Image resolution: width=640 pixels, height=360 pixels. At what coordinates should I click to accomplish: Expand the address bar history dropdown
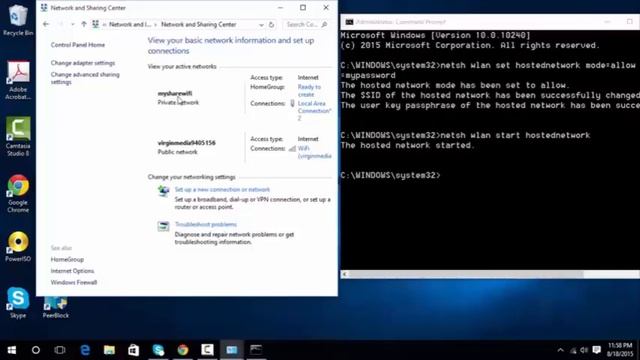261,25
